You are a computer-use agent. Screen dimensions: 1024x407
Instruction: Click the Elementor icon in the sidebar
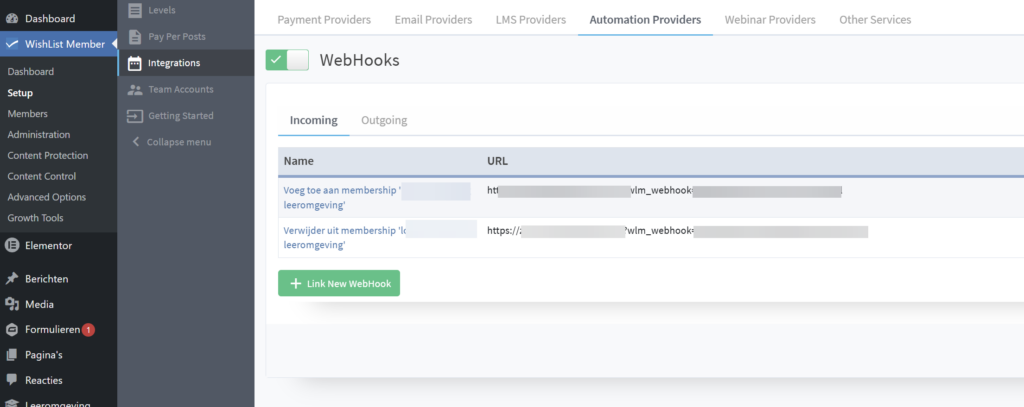(12, 245)
